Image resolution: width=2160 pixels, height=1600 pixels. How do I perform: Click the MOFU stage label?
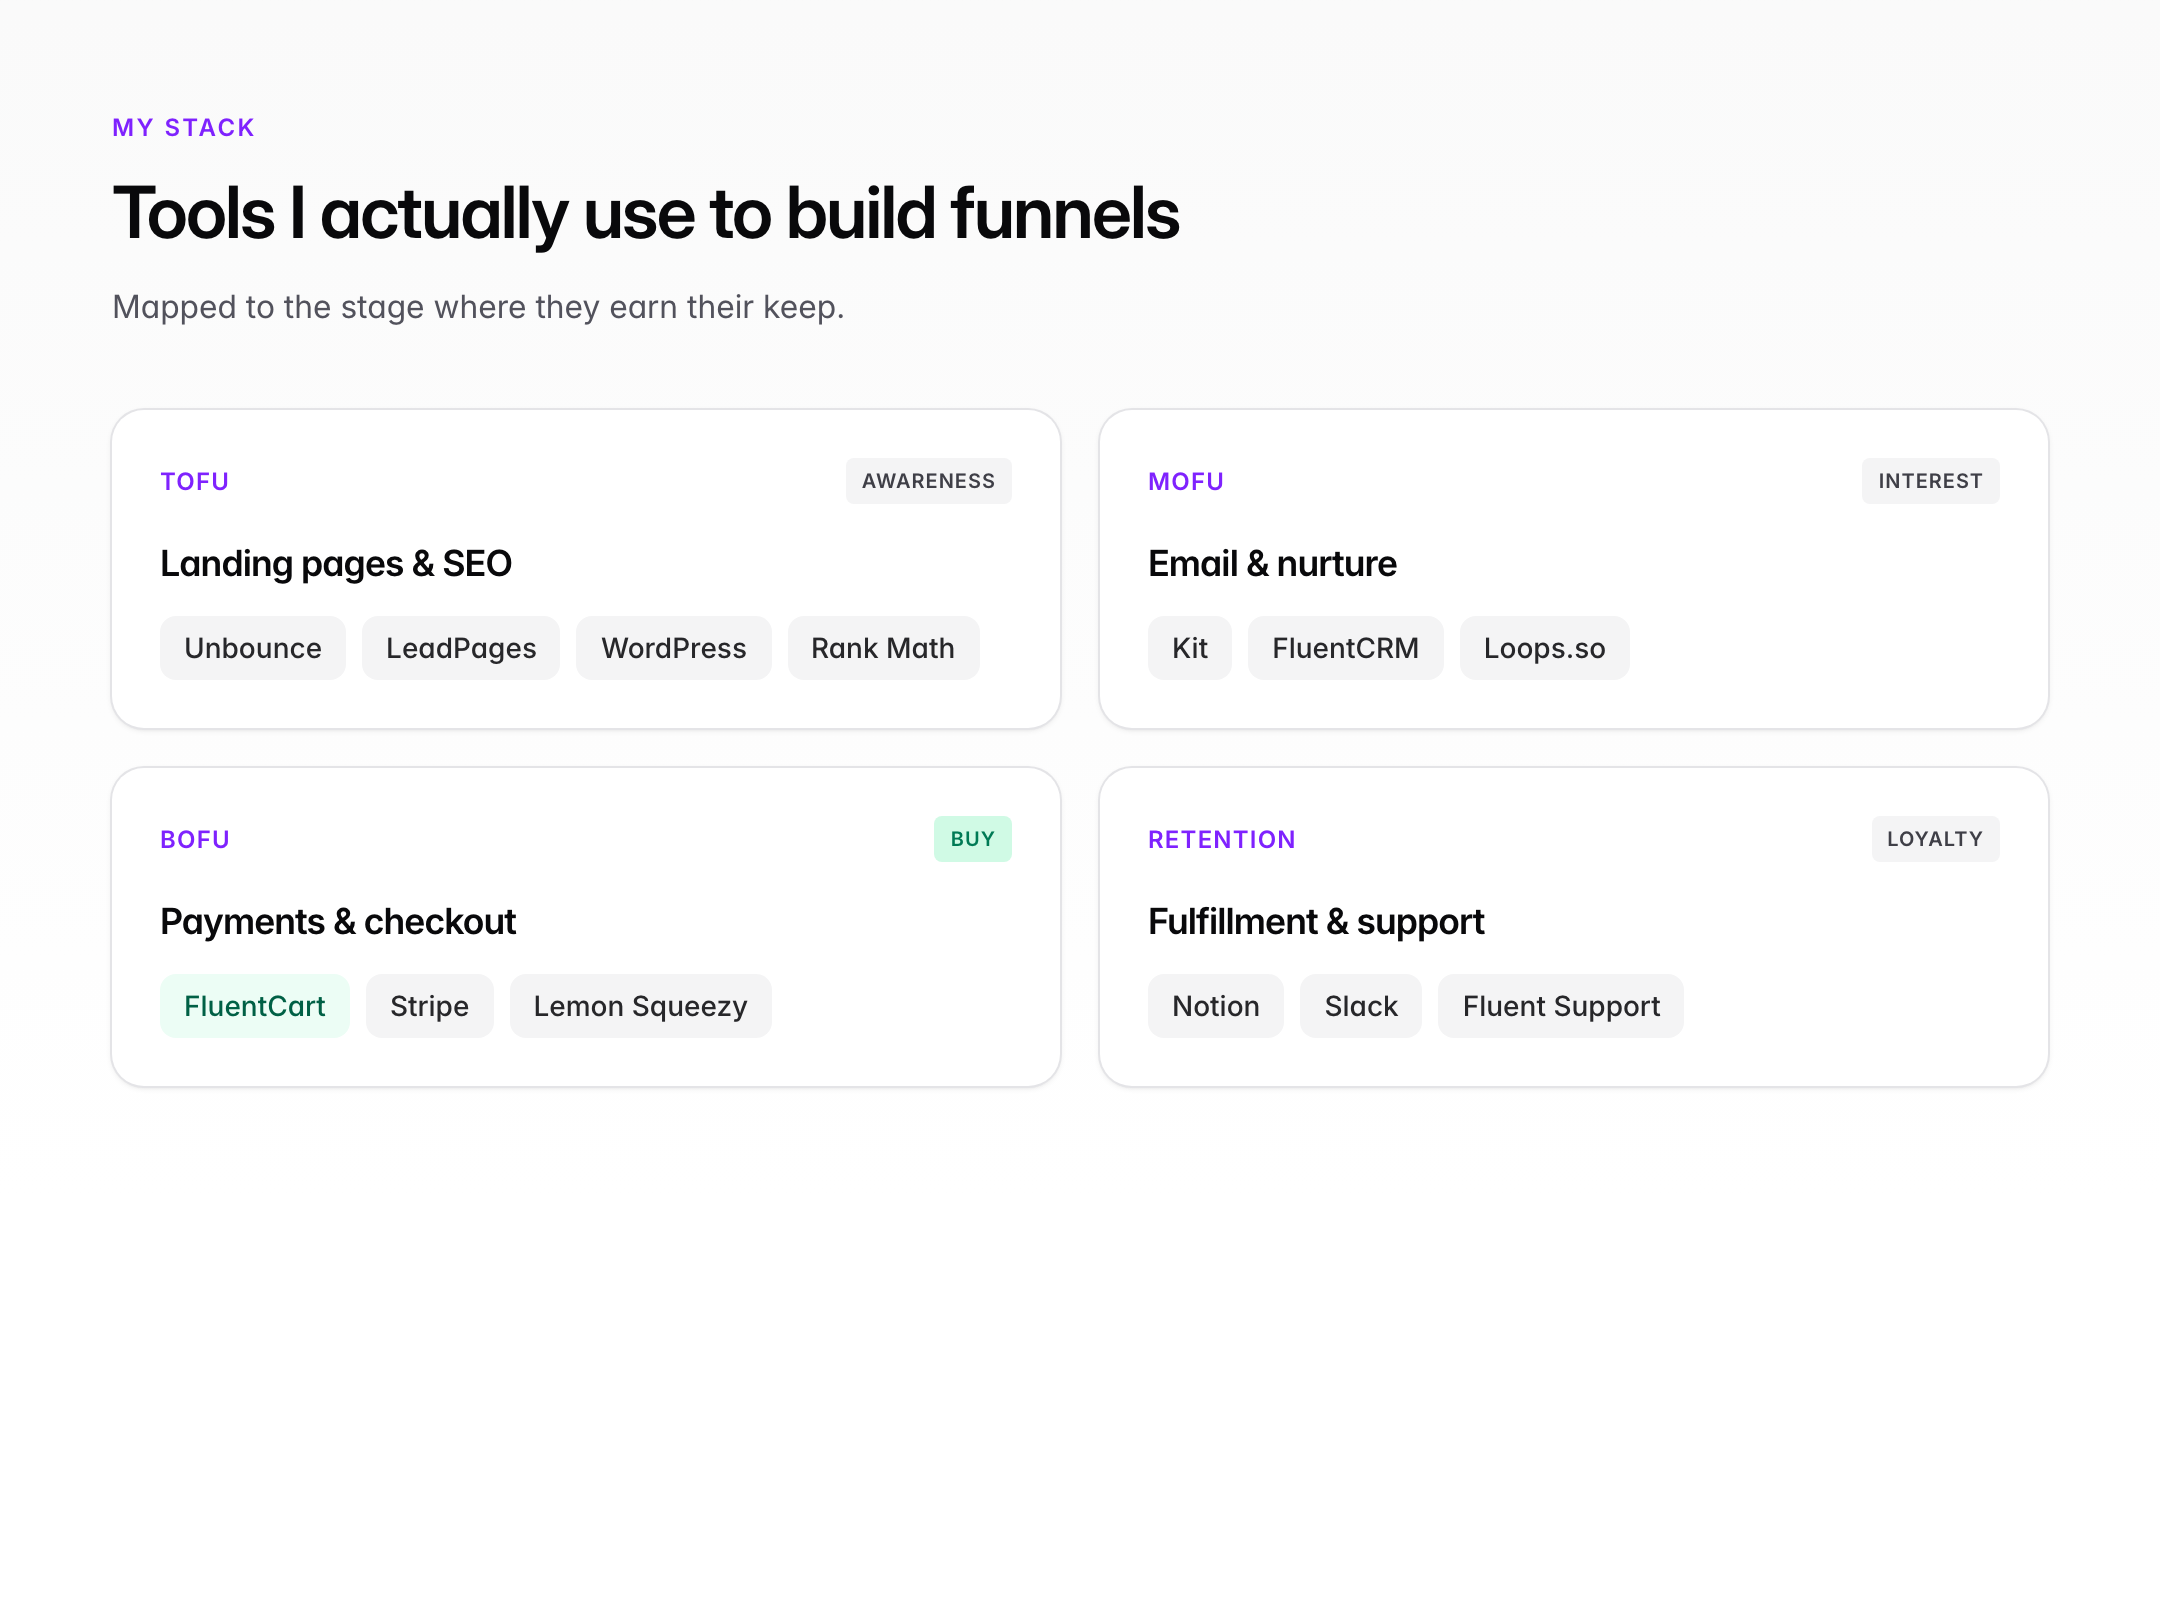tap(1186, 482)
